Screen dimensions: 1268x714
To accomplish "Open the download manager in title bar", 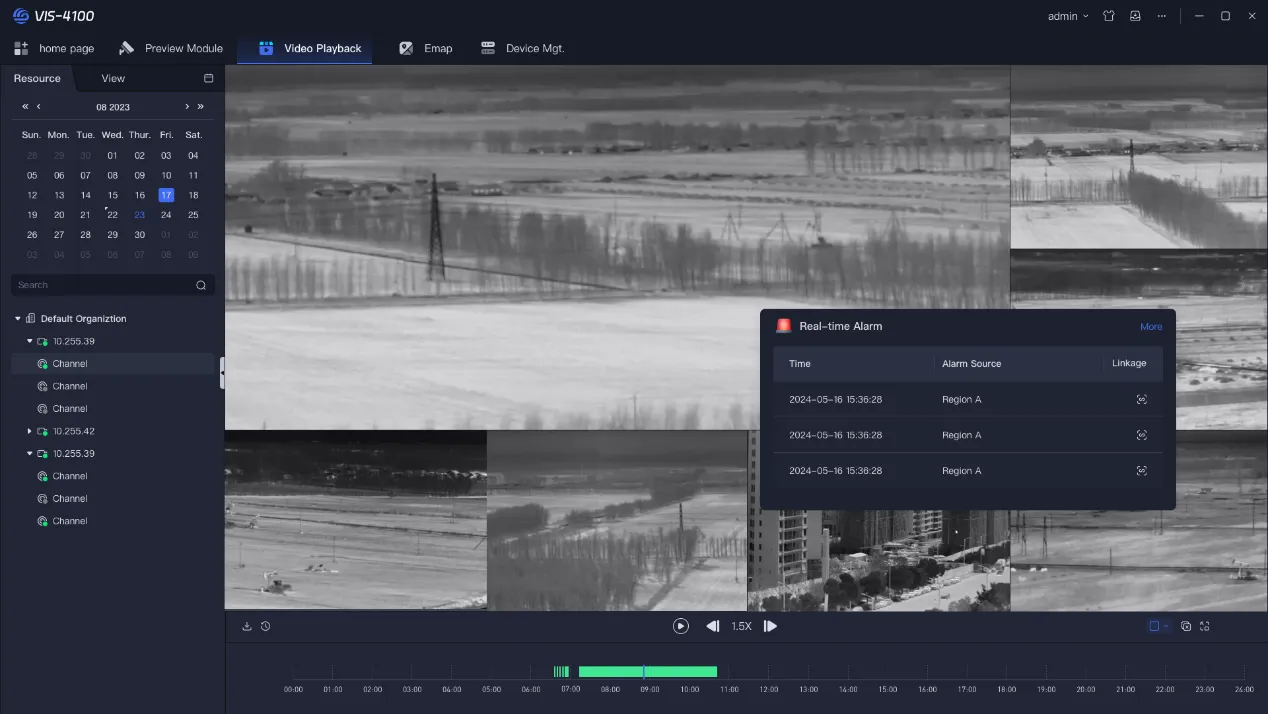I will coord(1134,16).
